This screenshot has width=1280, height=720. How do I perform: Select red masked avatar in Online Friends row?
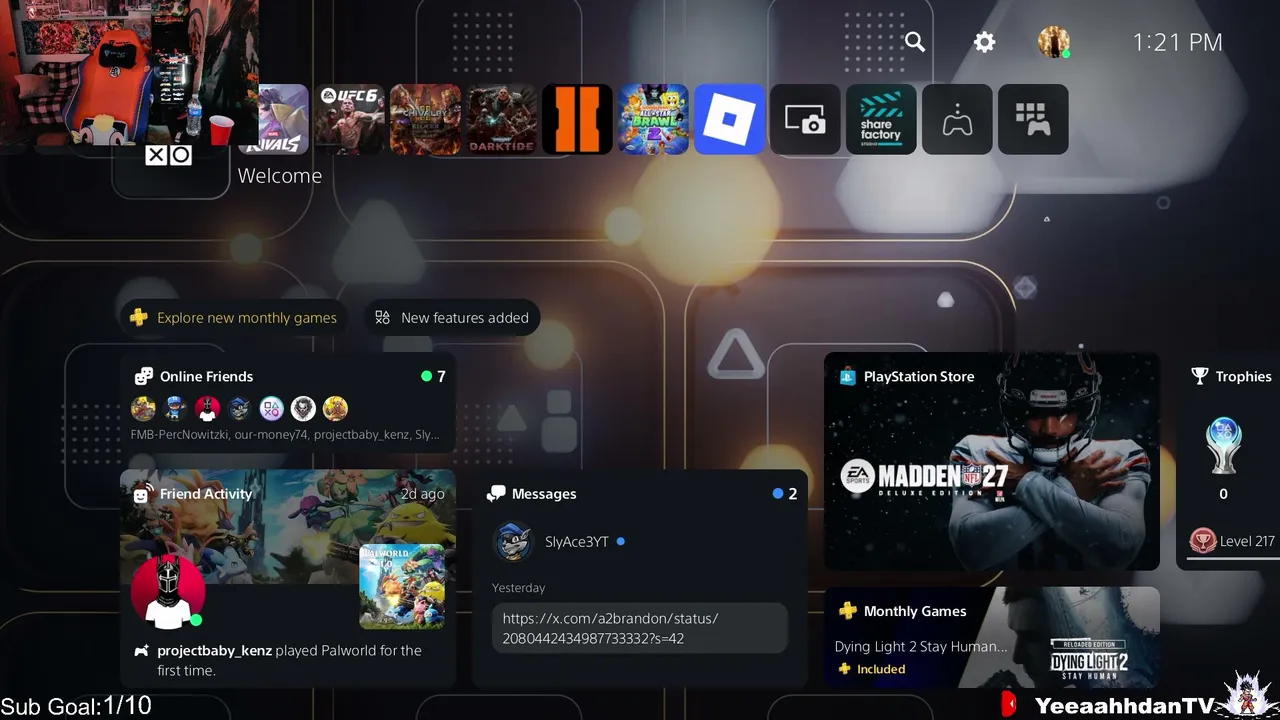coord(208,408)
